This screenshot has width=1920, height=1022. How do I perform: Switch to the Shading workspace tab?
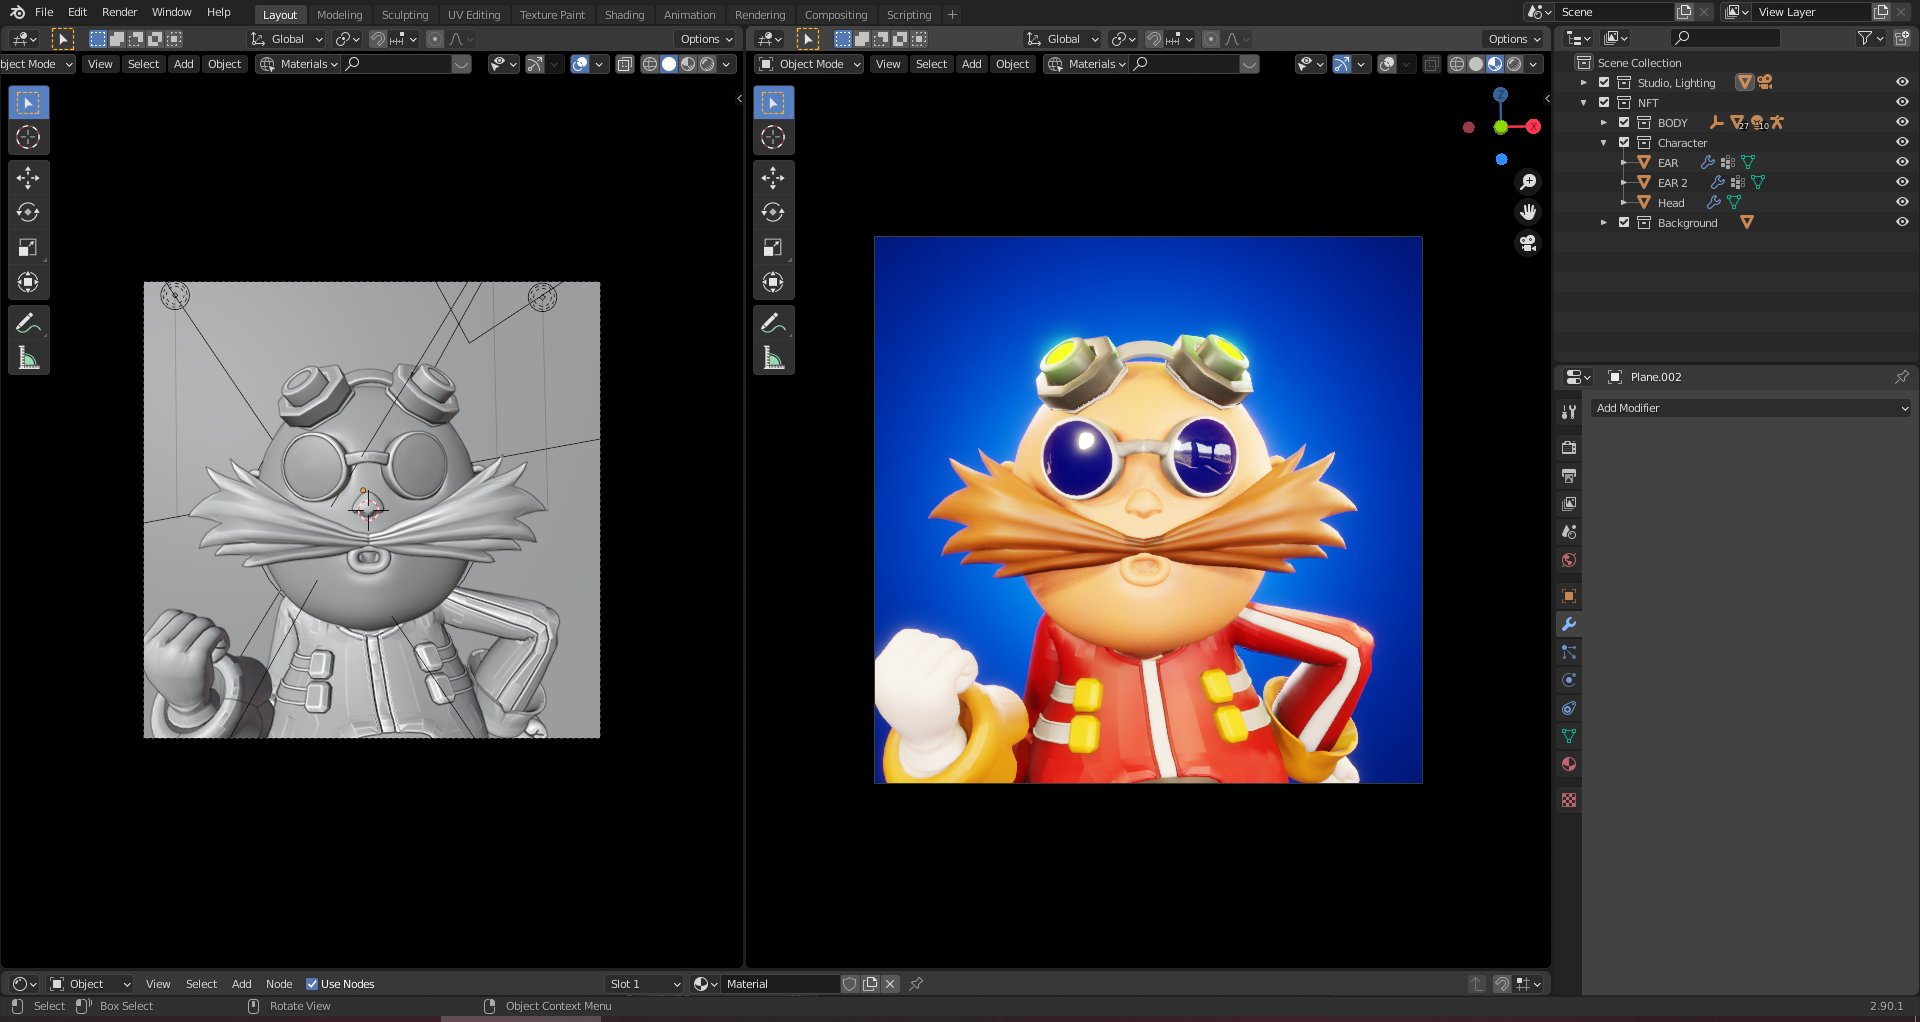(624, 15)
